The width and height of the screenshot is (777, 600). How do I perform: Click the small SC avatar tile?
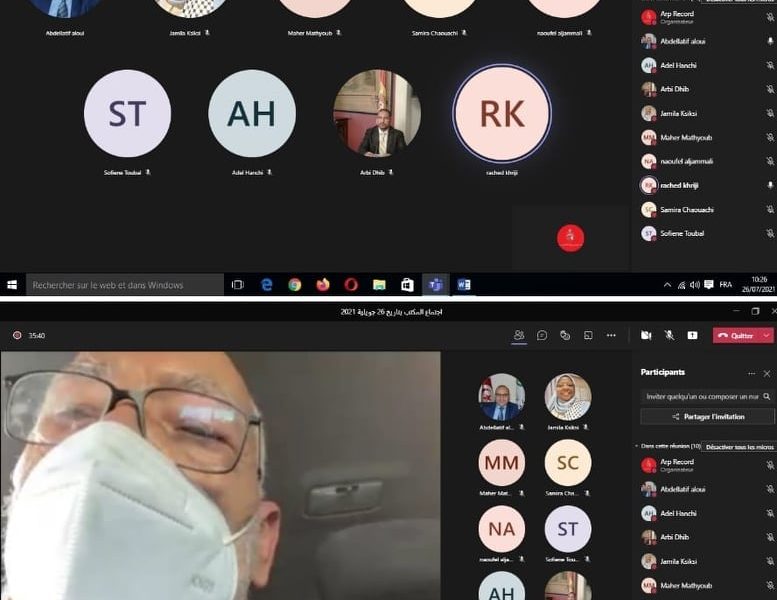[x=568, y=463]
